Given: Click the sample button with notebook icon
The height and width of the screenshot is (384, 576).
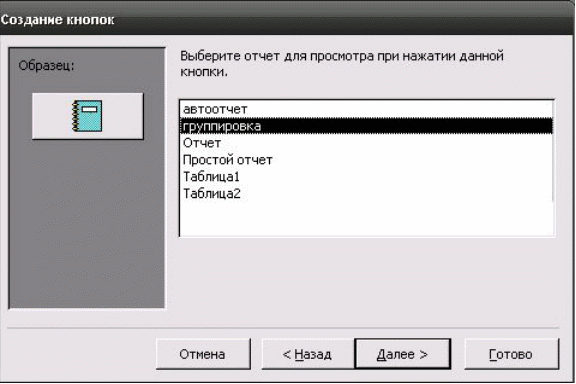Looking at the screenshot, I should point(88,116).
